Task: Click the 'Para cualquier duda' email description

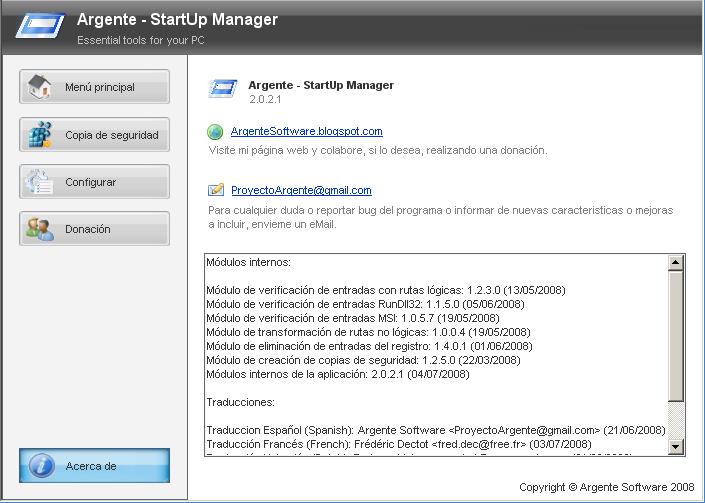Action: [441, 217]
